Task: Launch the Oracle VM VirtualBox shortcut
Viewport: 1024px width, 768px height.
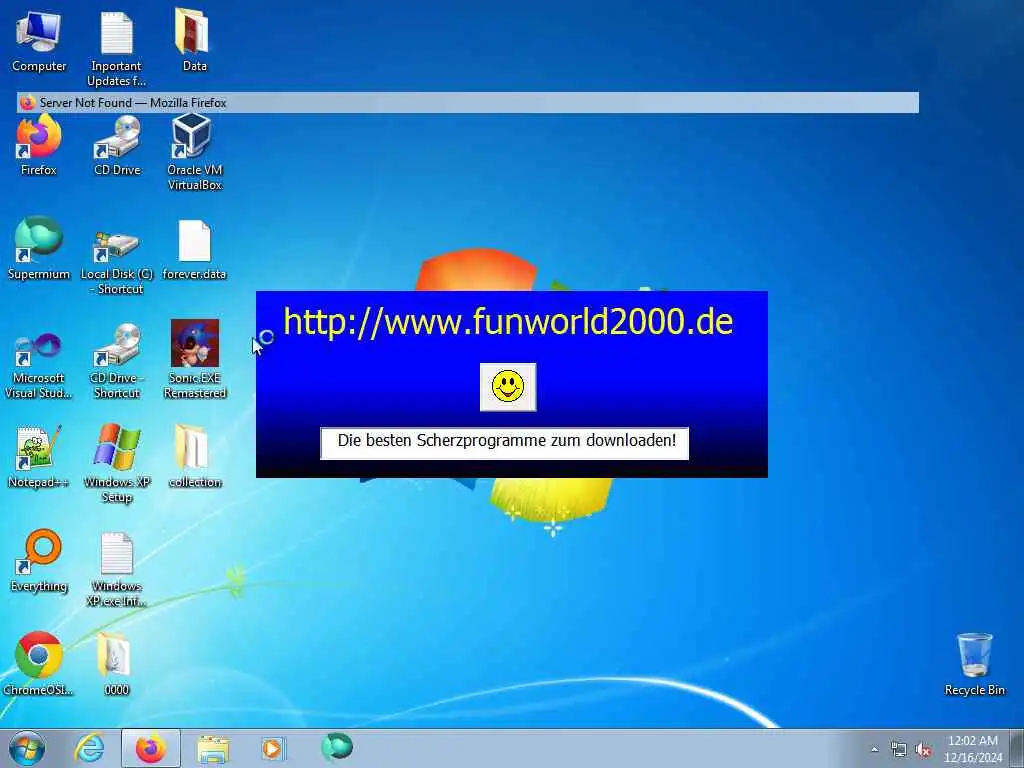Action: pos(194,153)
